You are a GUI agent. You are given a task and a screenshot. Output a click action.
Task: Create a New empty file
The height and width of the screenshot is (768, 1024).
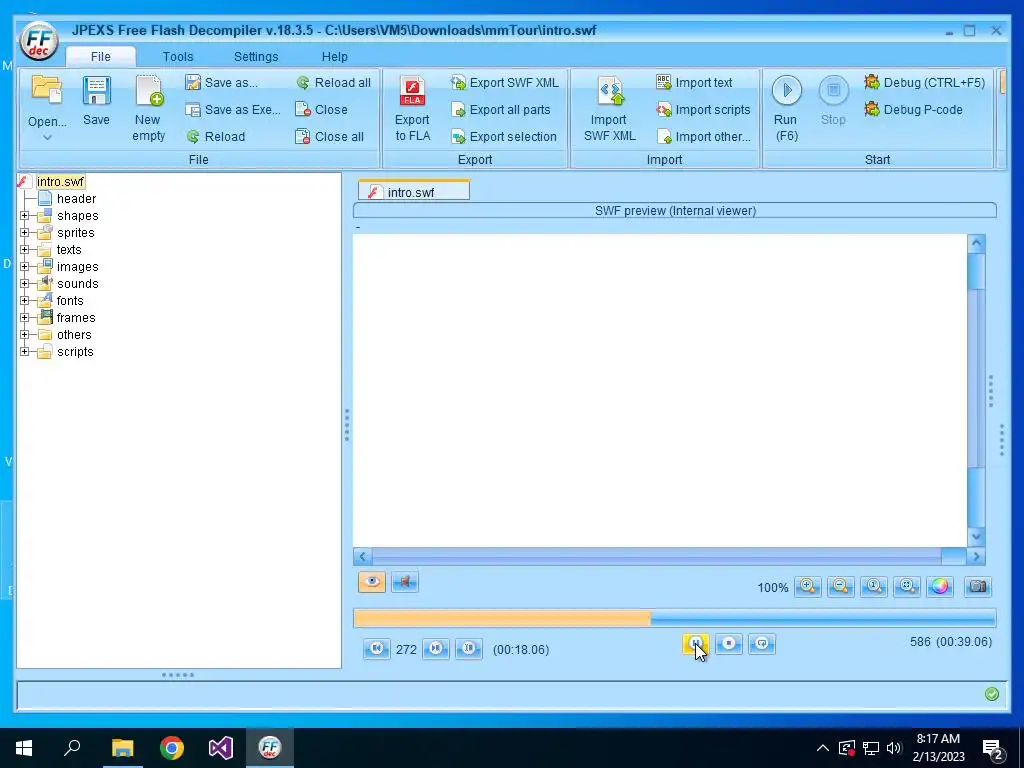click(x=148, y=108)
